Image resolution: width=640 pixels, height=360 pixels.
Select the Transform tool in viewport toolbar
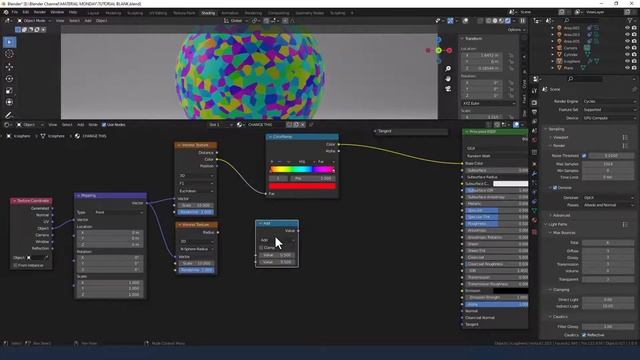point(9,102)
